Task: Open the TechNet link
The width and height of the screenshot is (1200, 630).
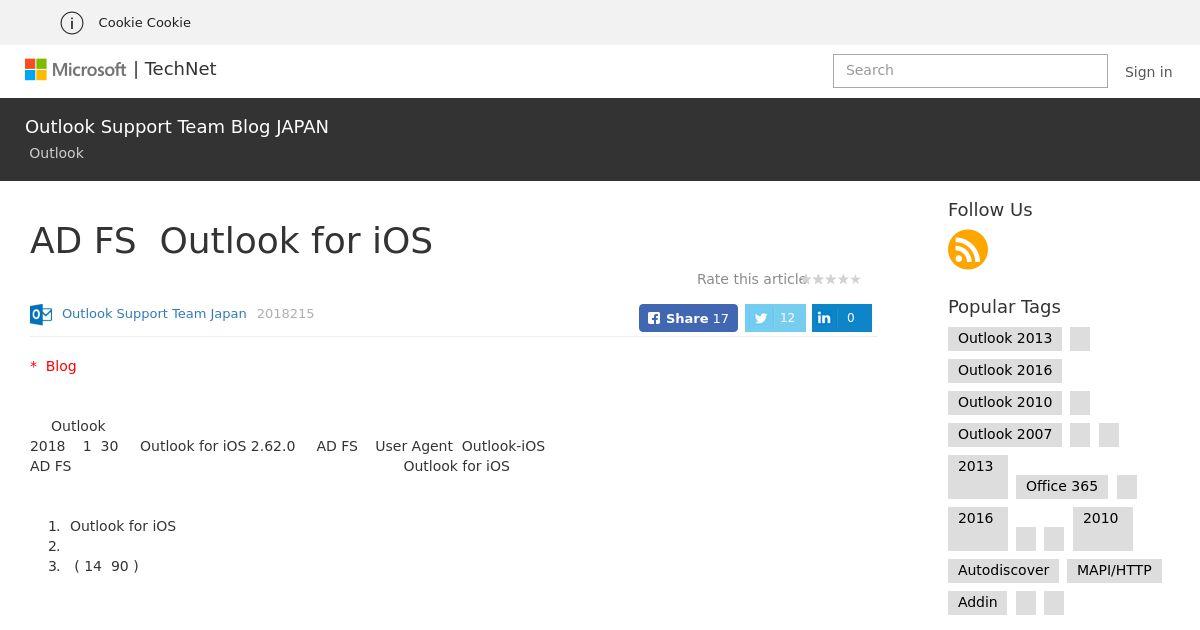Action: coord(180,69)
